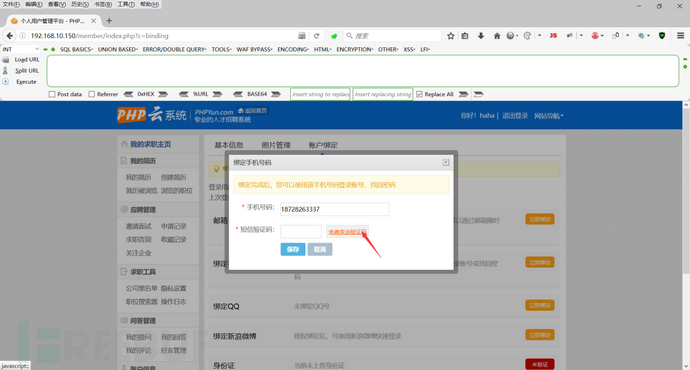Click the green puzzle addon icon
Screen dimensions: 690x370
coord(334,36)
